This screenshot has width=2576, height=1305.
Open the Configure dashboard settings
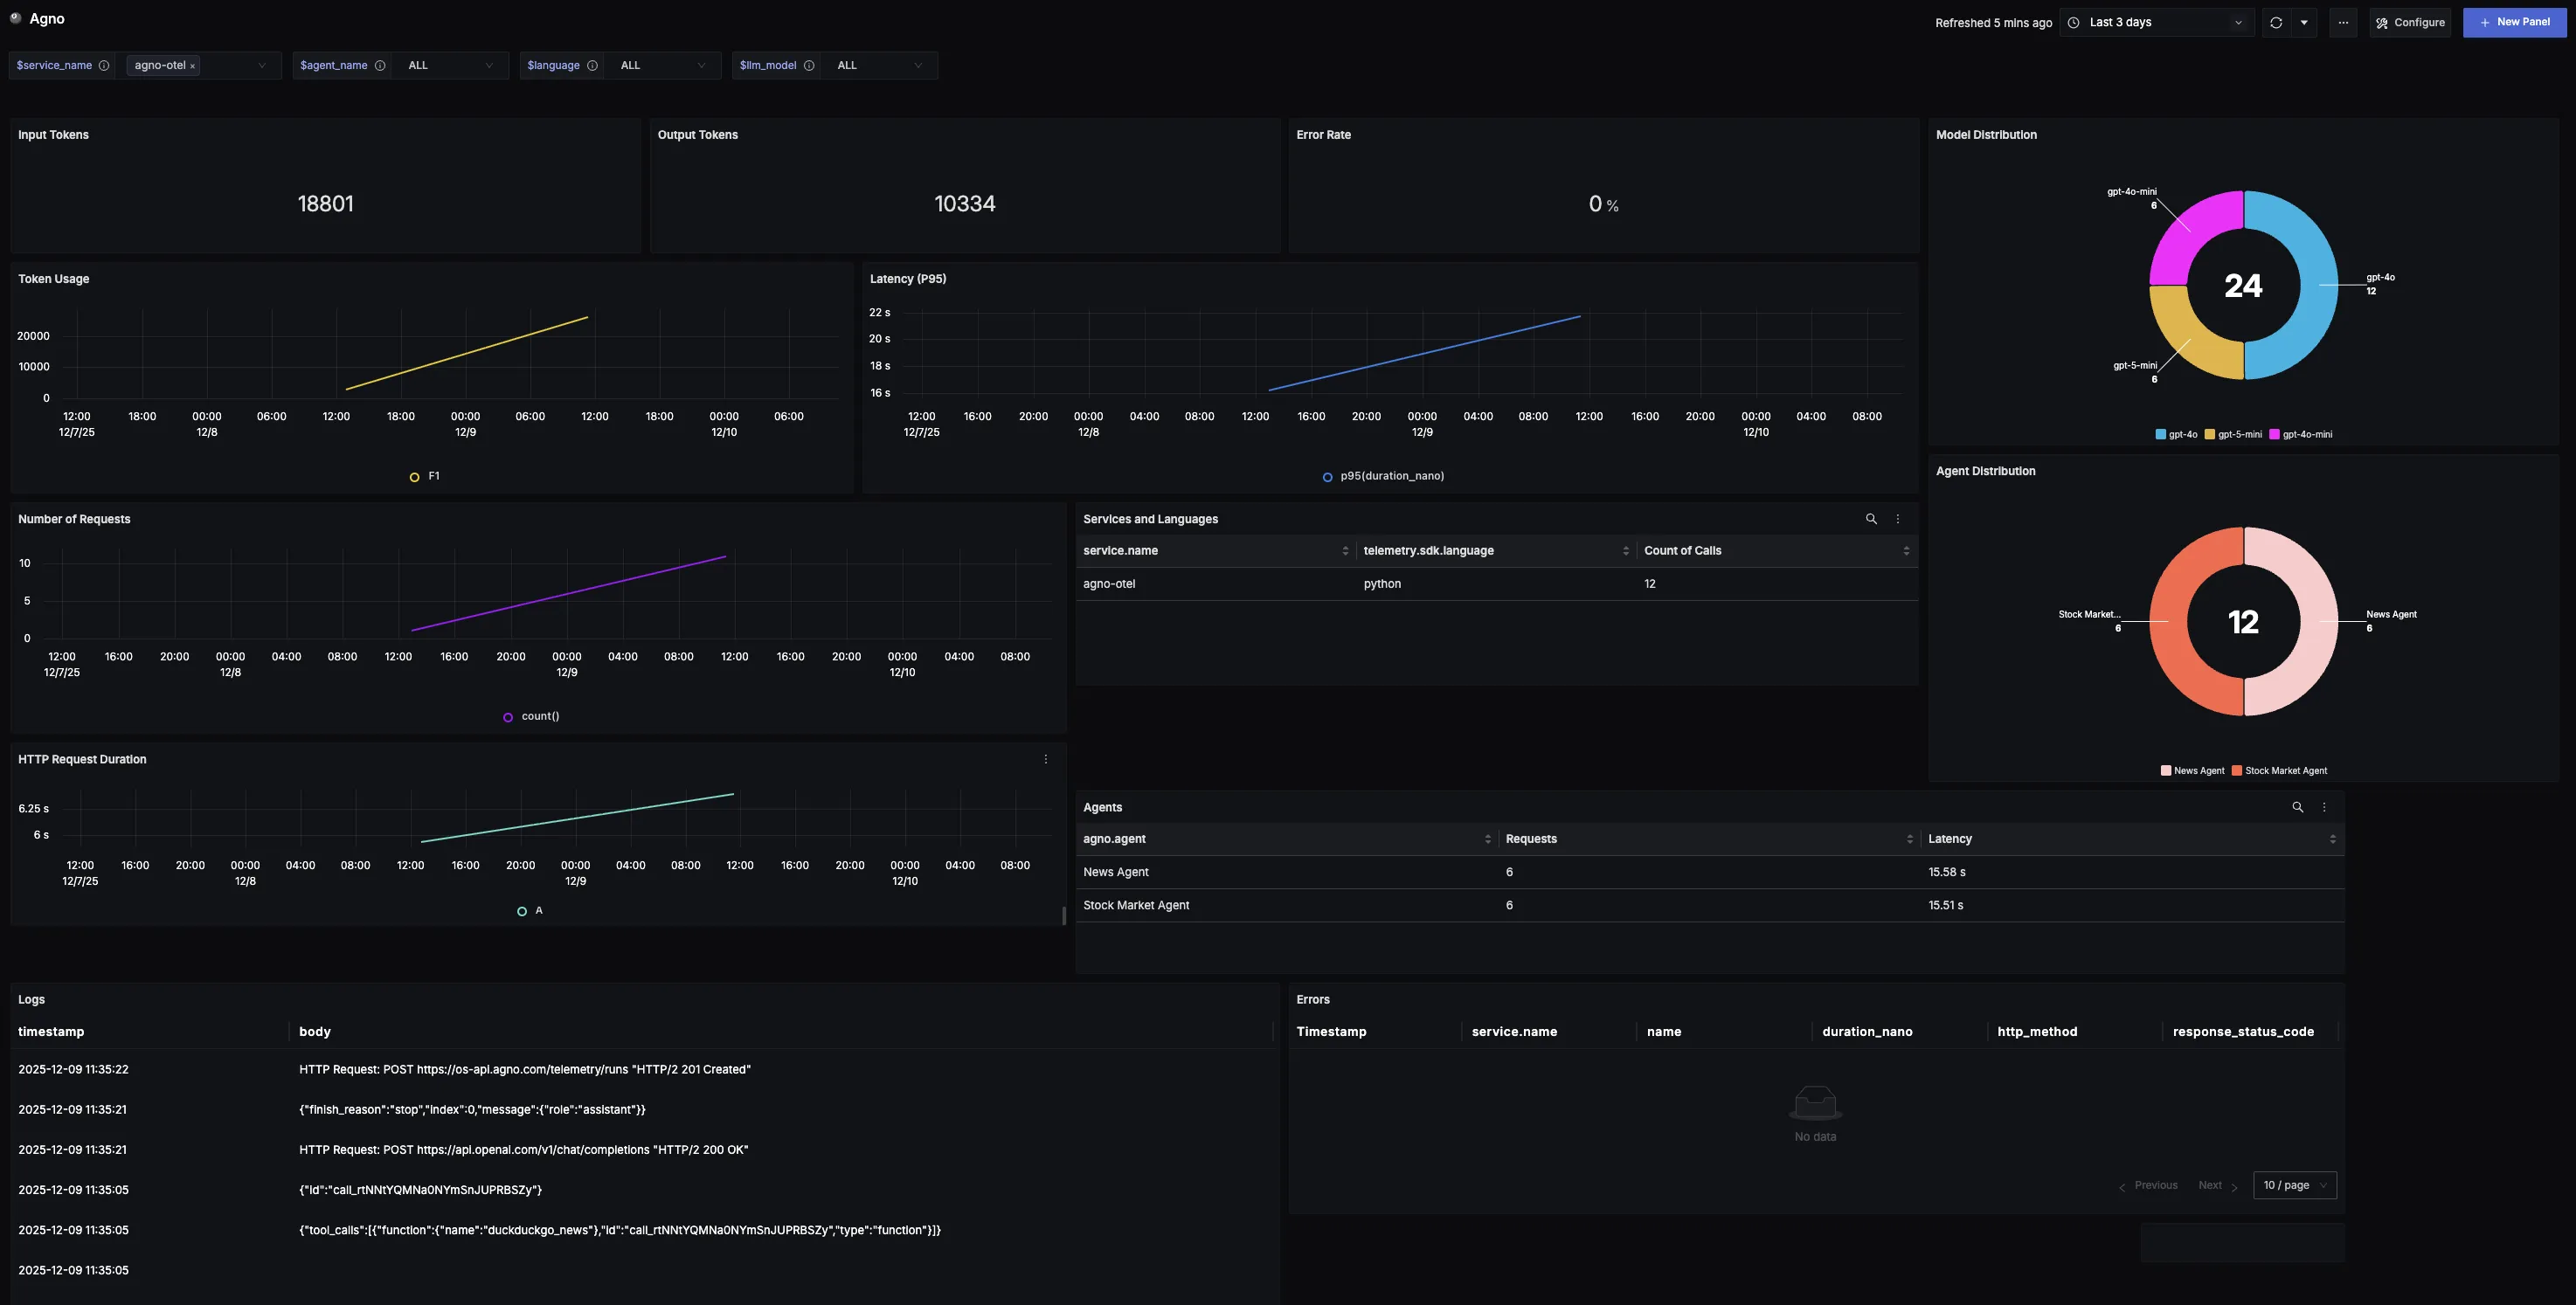tap(2410, 22)
